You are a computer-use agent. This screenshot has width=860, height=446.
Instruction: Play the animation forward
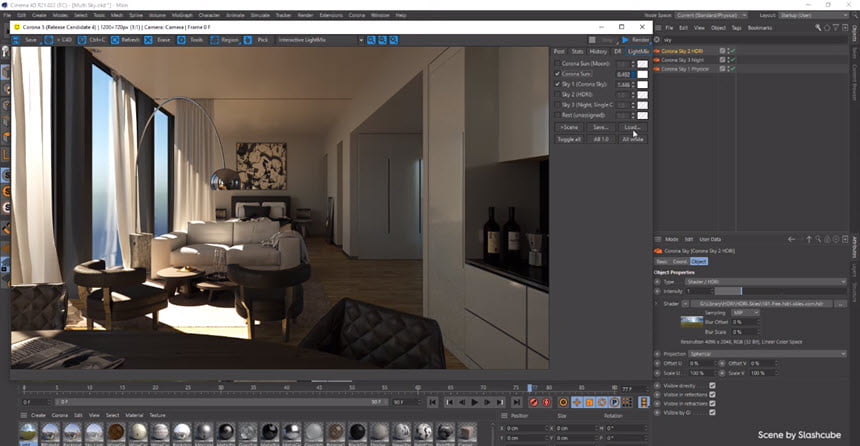click(474, 402)
